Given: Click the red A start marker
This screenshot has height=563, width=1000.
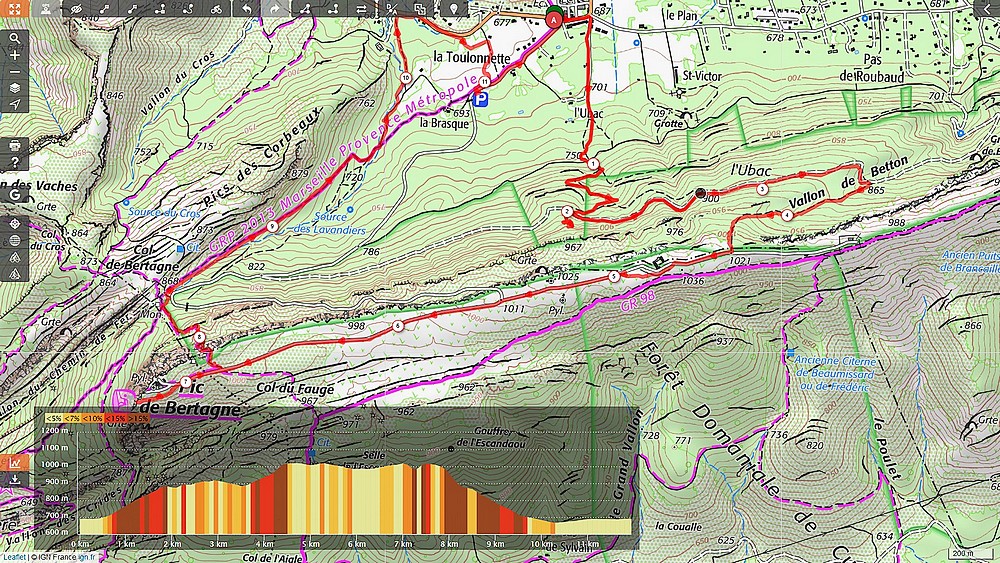Looking at the screenshot, I should [x=554, y=18].
